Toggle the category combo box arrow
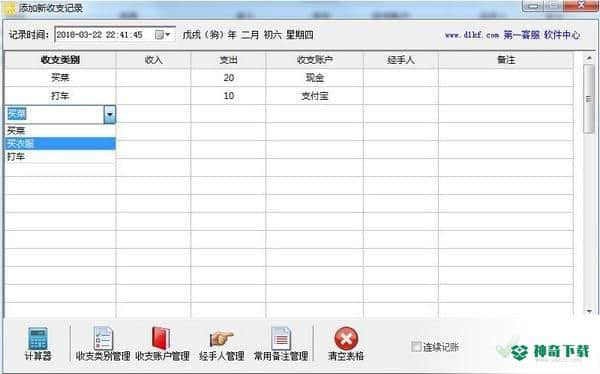 click(x=109, y=114)
